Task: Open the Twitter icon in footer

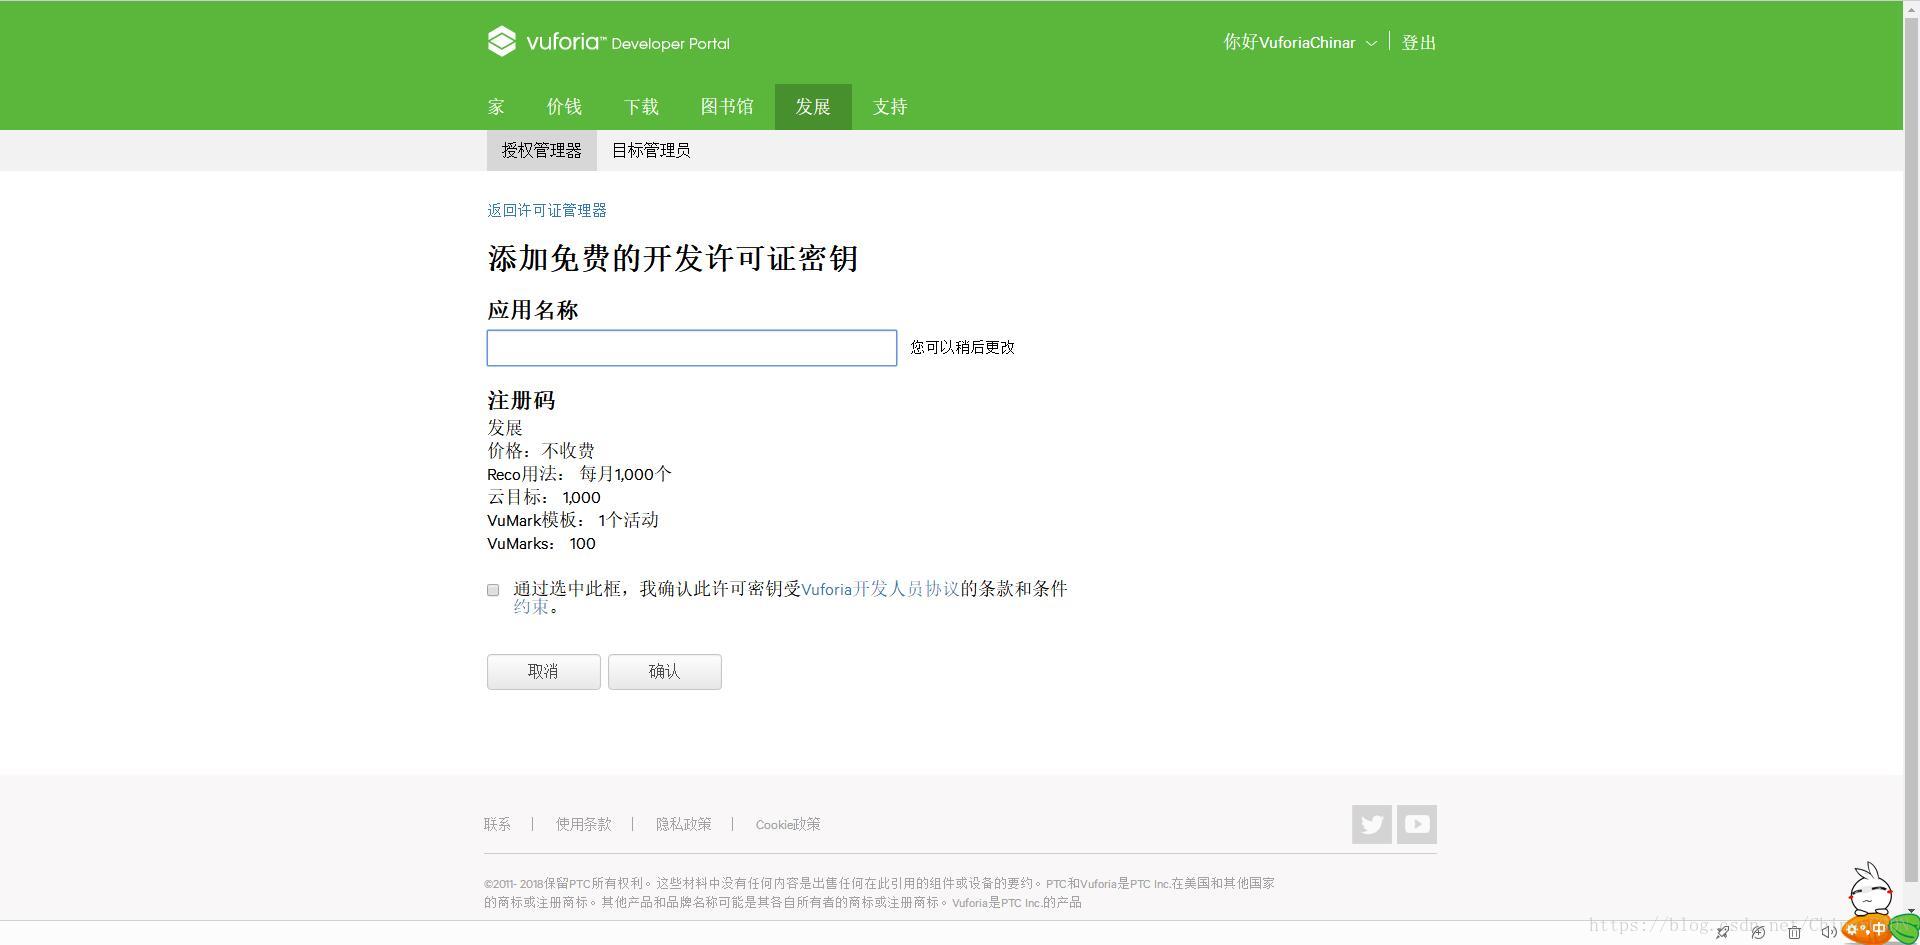Action: click(1371, 824)
